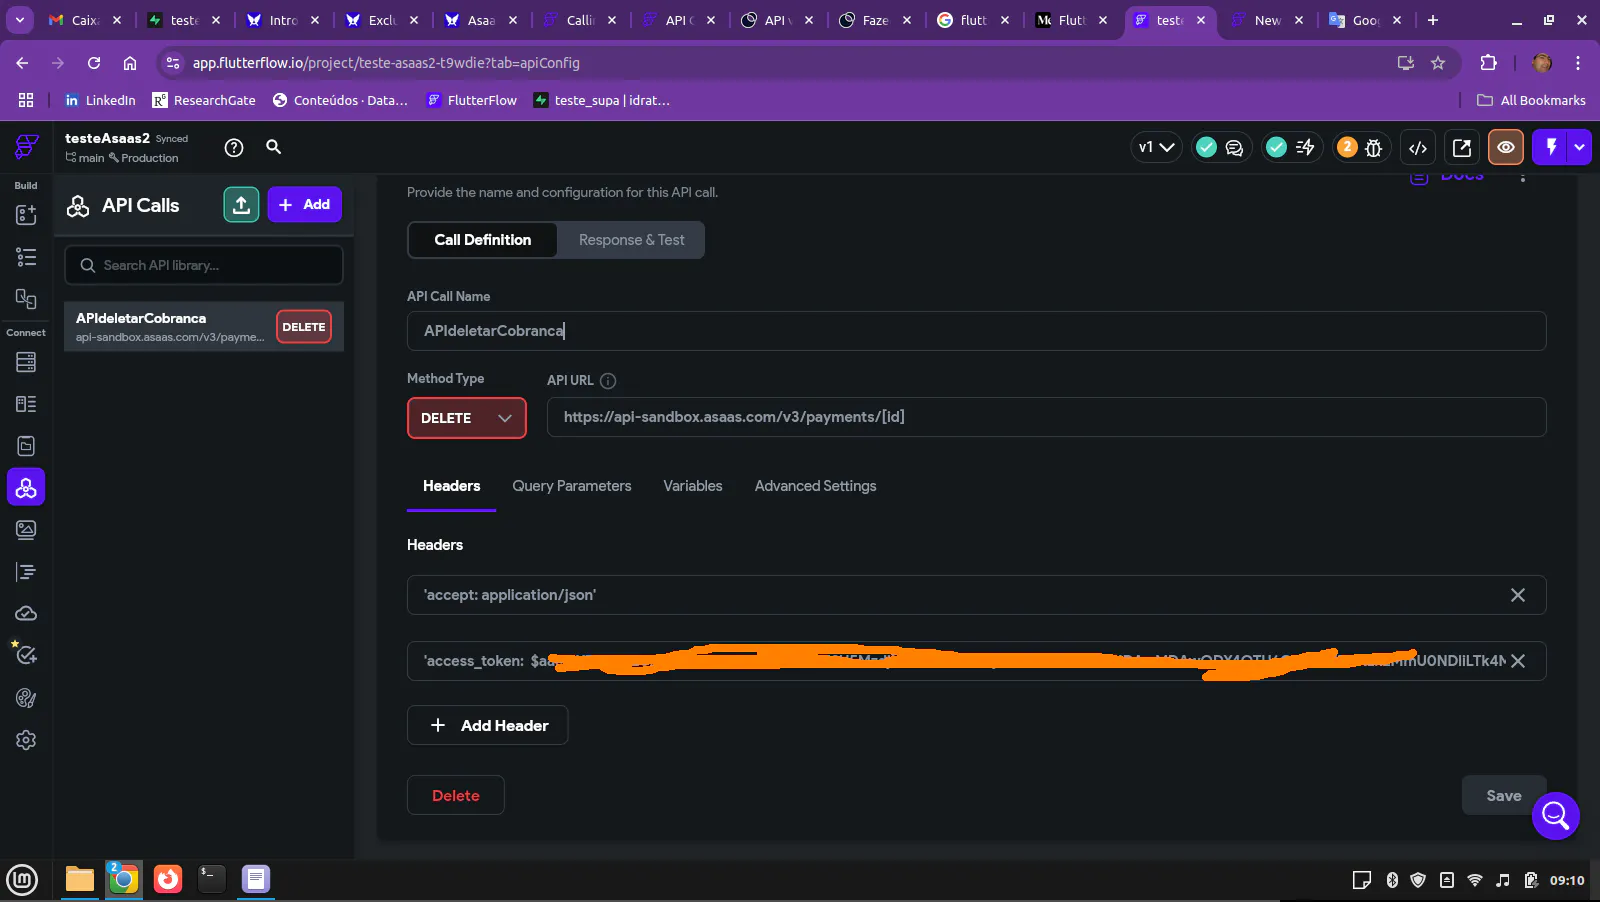Open the Tests sidebar icon
This screenshot has height=902, width=1600.
[x=26, y=655]
